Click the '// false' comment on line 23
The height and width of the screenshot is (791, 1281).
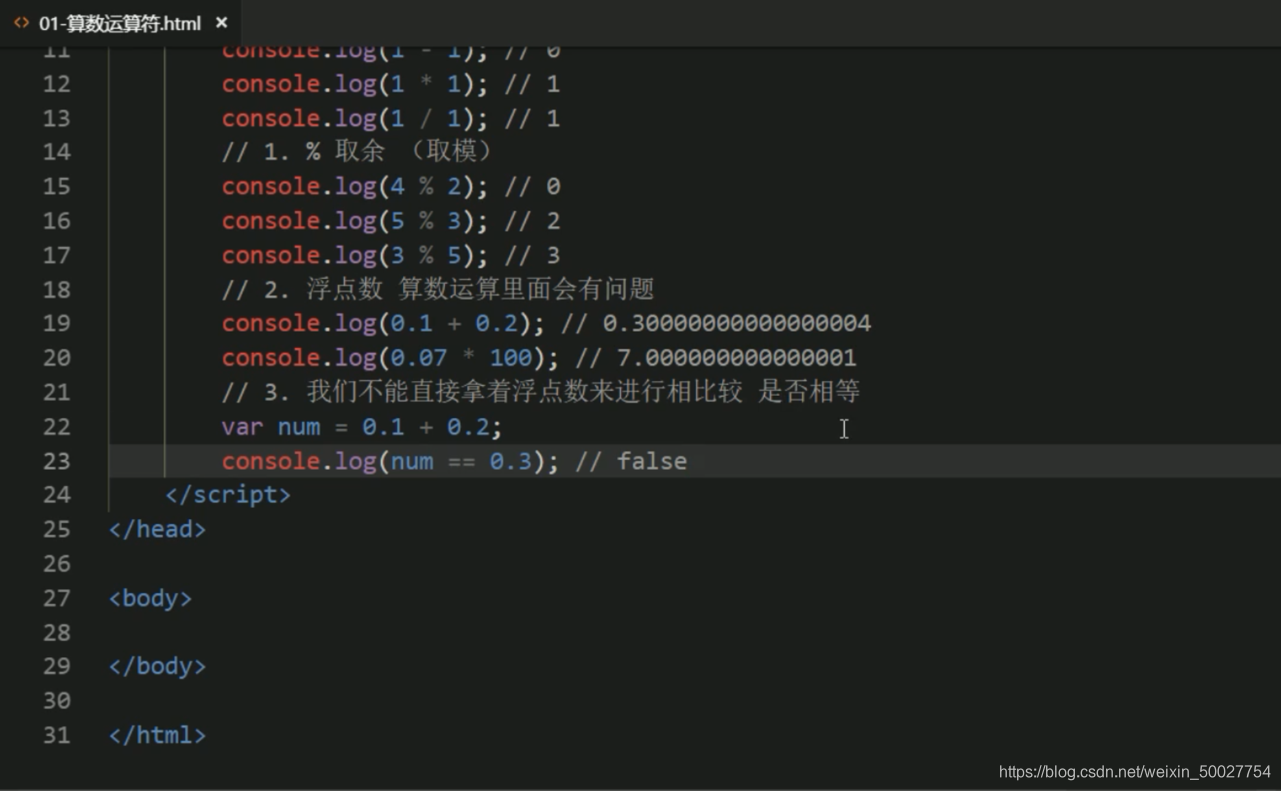(631, 461)
